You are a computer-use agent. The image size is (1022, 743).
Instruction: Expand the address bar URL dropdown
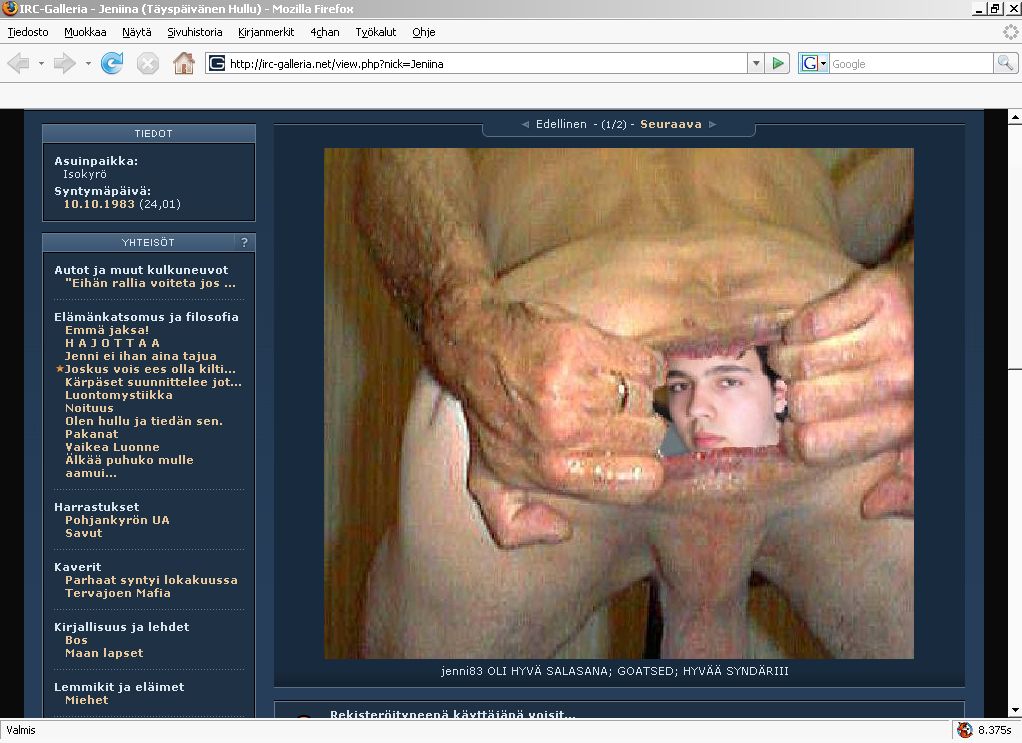click(756, 64)
